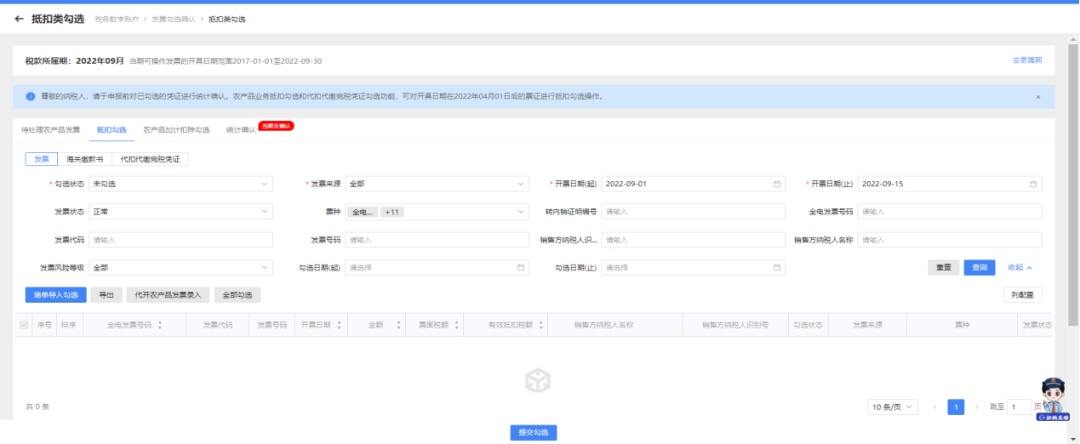Select the 海关缴款书 type option

pos(85,159)
